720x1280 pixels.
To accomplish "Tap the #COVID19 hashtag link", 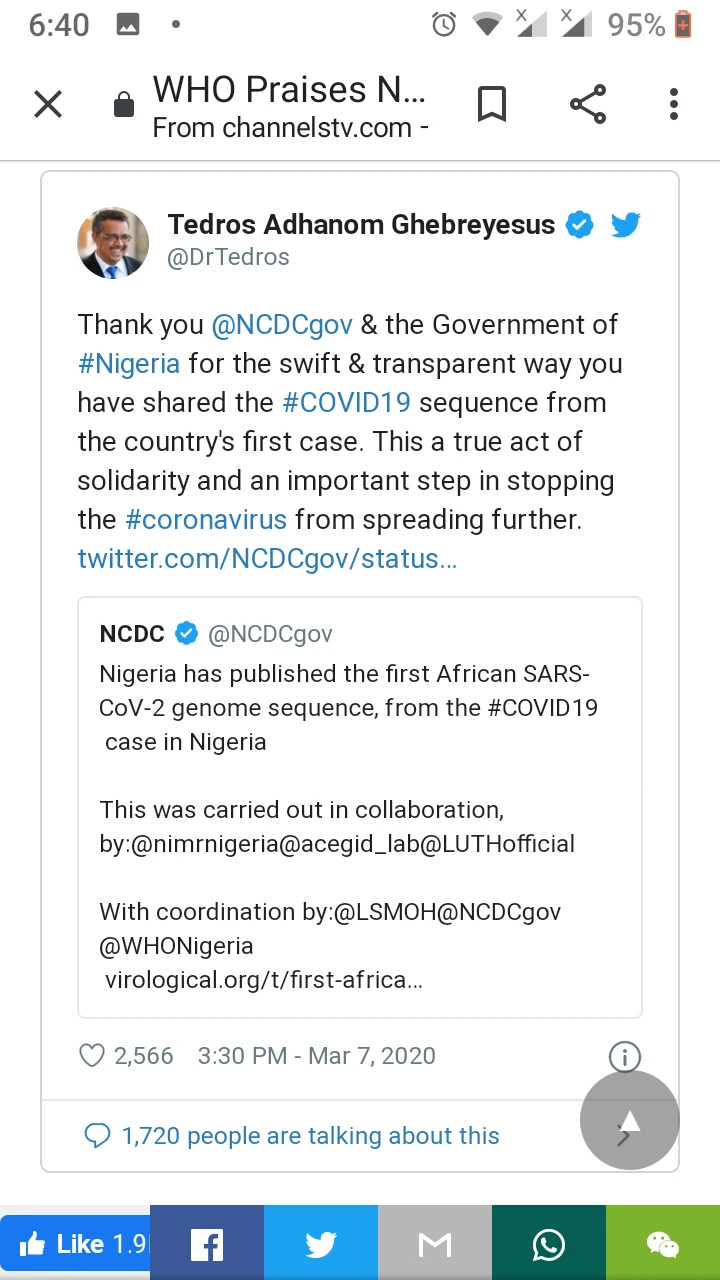I will [347, 403].
